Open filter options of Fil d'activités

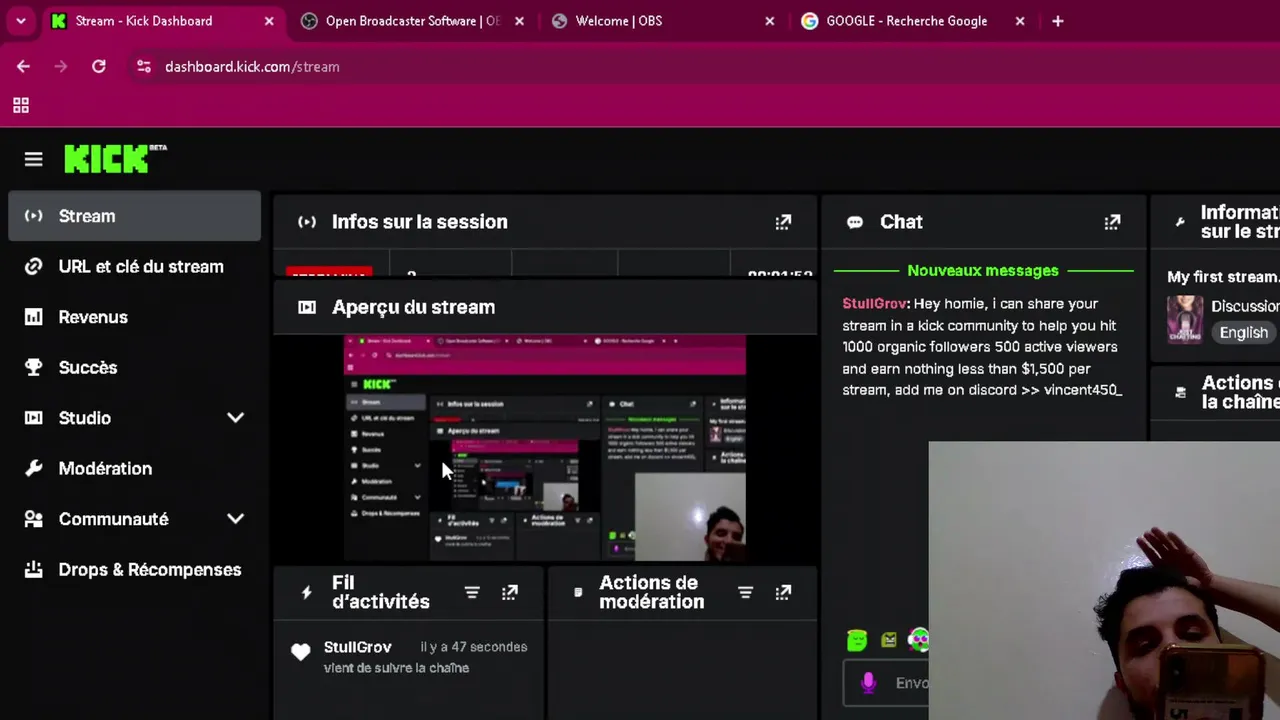click(472, 593)
